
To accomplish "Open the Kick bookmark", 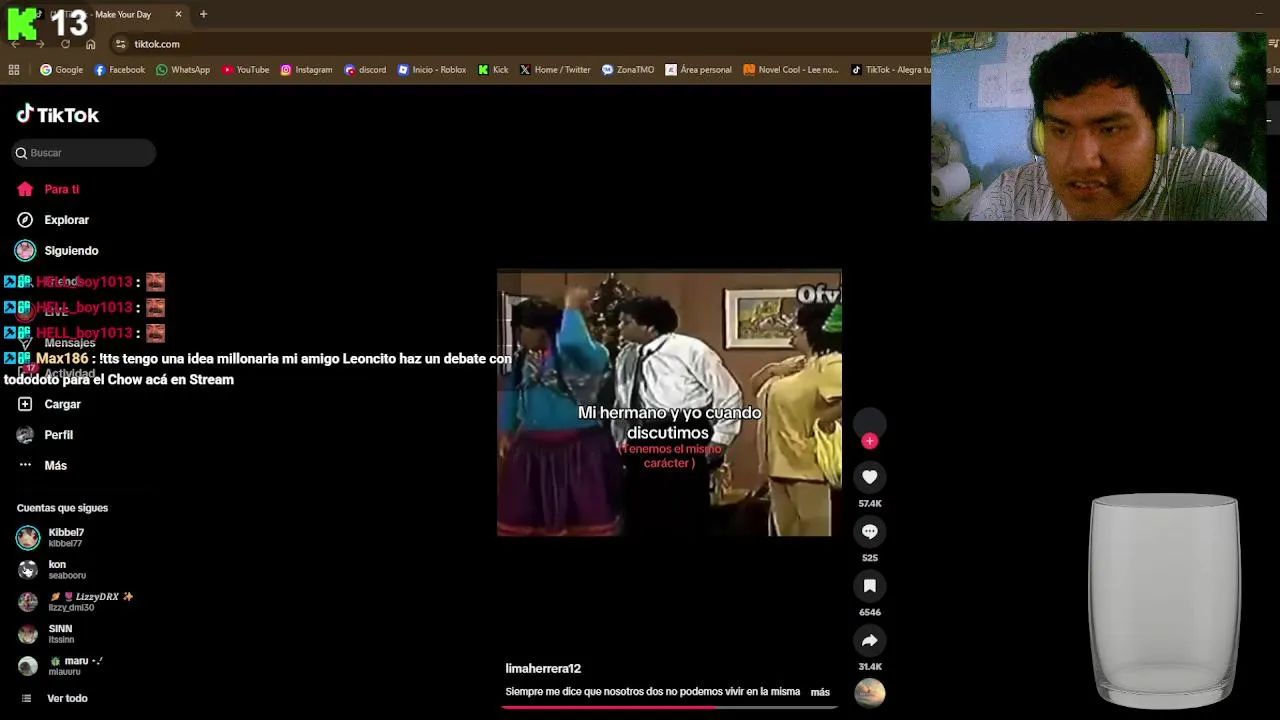I will pyautogui.click(x=493, y=70).
